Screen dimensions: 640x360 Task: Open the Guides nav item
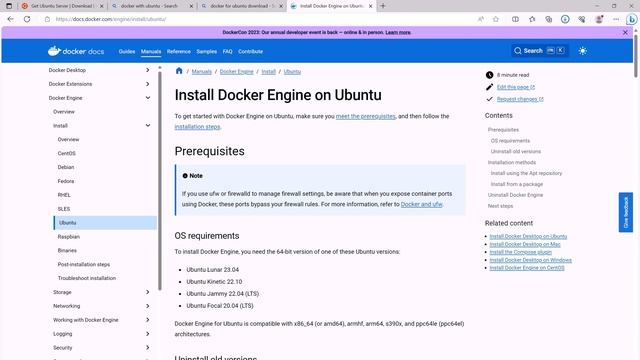(127, 51)
